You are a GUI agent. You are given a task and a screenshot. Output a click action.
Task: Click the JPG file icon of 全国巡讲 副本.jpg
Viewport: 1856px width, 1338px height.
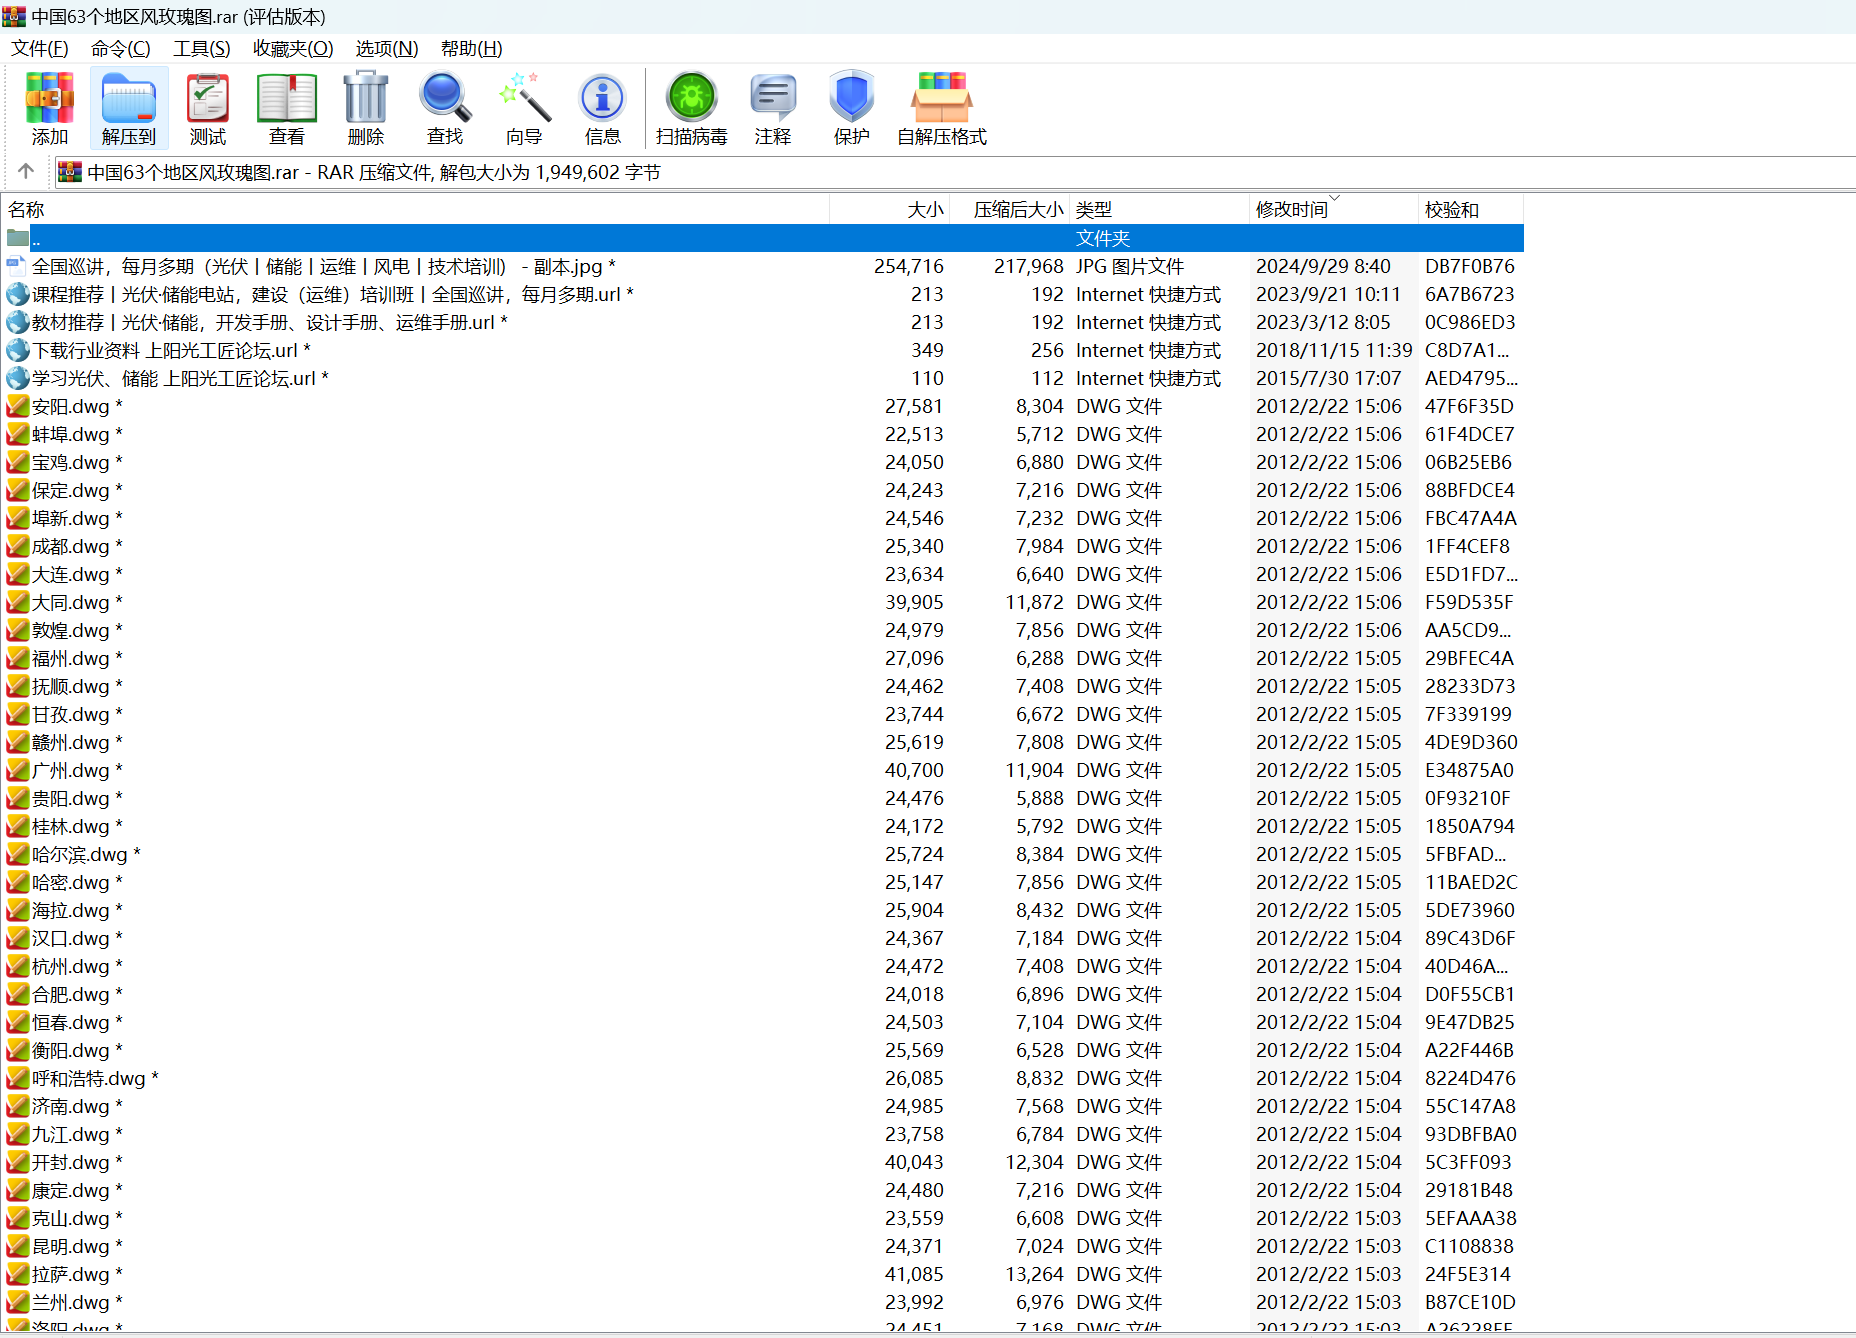17,266
